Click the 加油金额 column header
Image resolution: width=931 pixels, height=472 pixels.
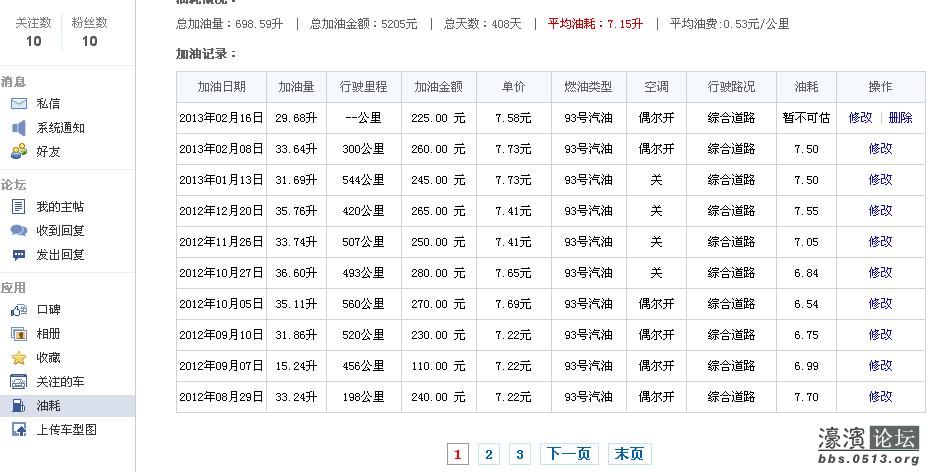pos(438,87)
